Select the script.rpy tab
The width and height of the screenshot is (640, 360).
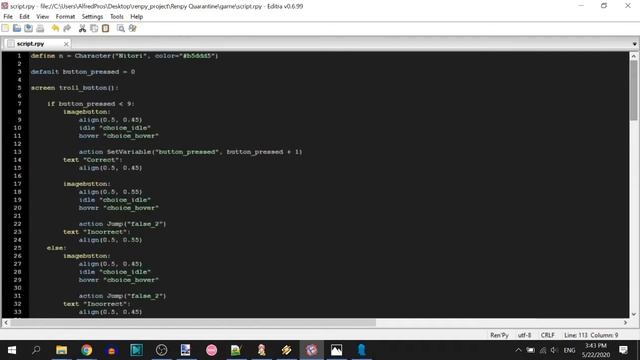click(x=37, y=44)
